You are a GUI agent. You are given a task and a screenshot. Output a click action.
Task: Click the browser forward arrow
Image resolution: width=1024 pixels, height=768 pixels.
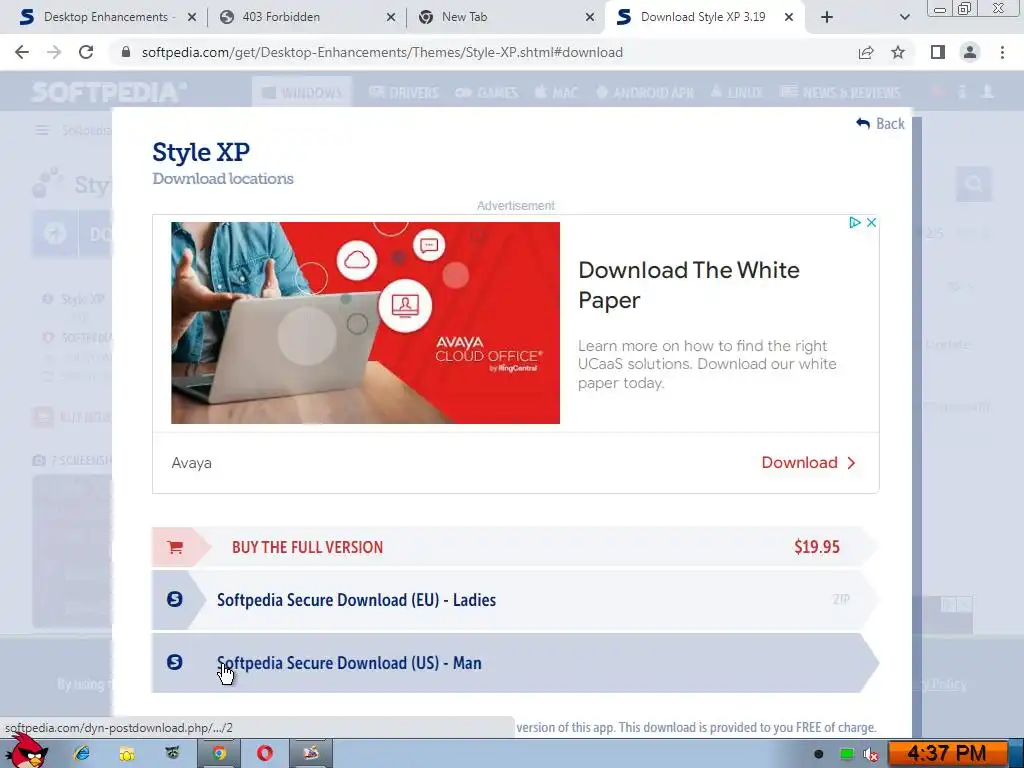pos(54,52)
